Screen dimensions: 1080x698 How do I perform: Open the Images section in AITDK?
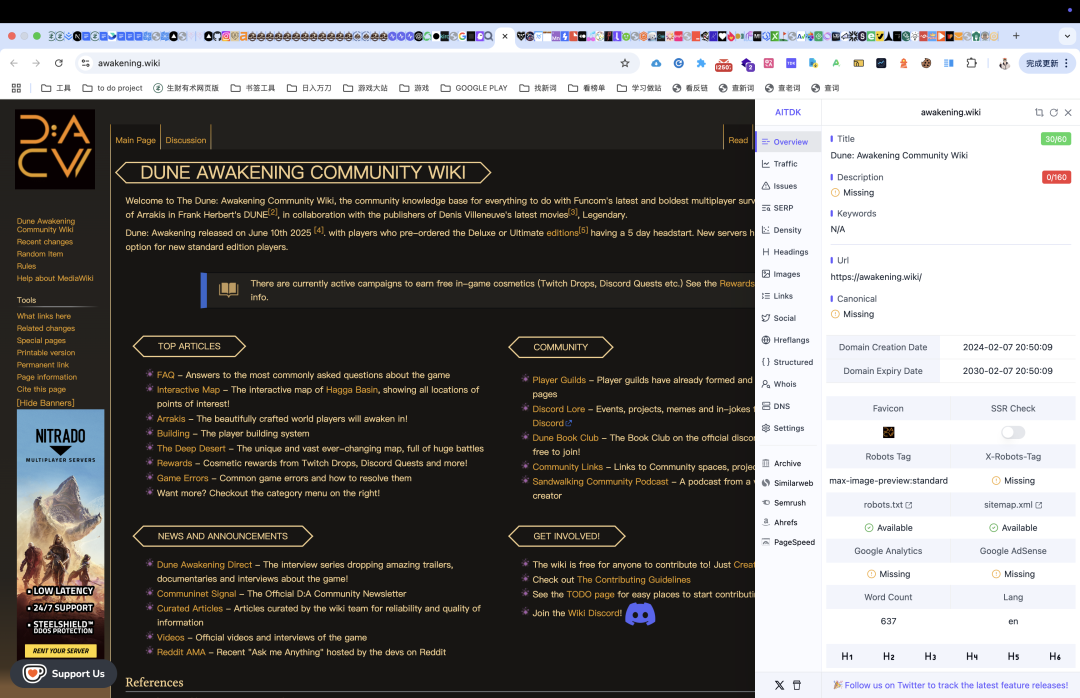pos(781,274)
